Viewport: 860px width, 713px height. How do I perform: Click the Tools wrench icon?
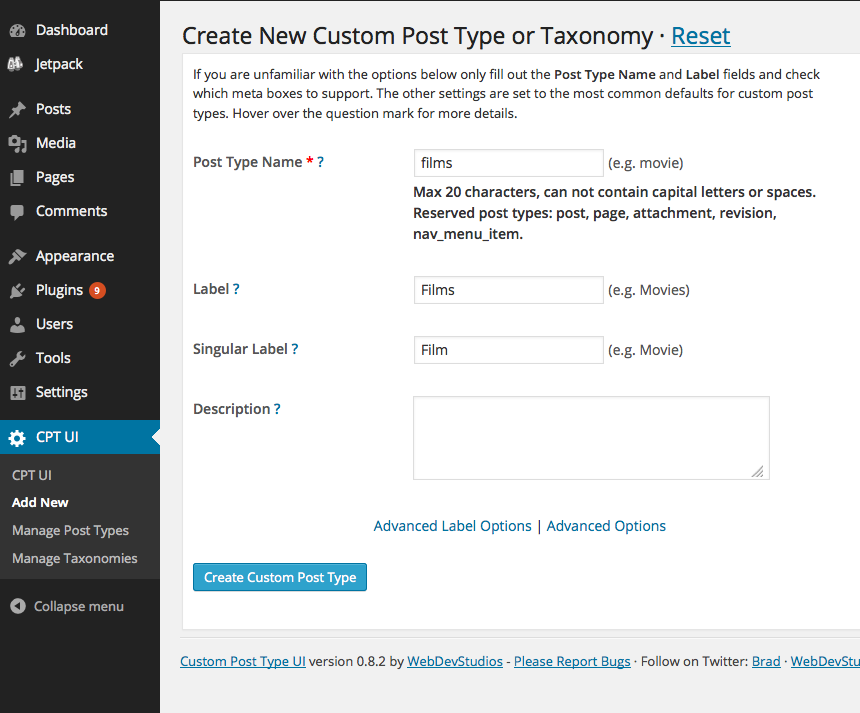[x=17, y=358]
